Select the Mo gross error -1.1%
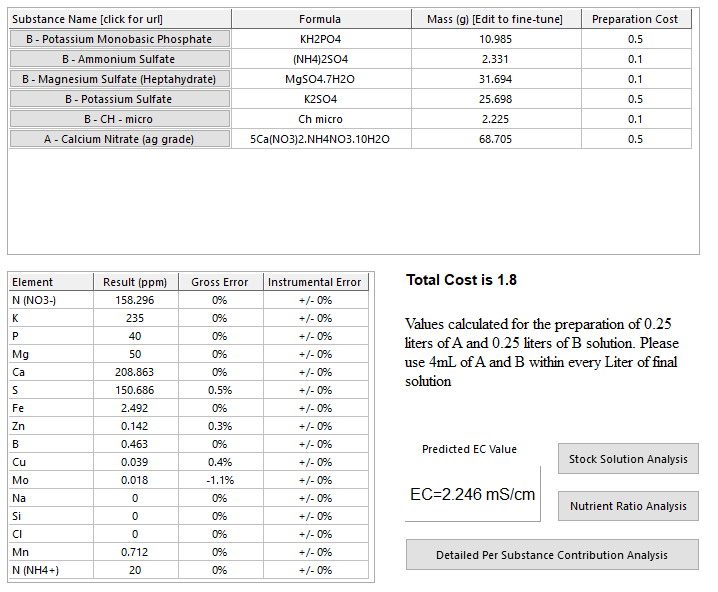 (220, 480)
